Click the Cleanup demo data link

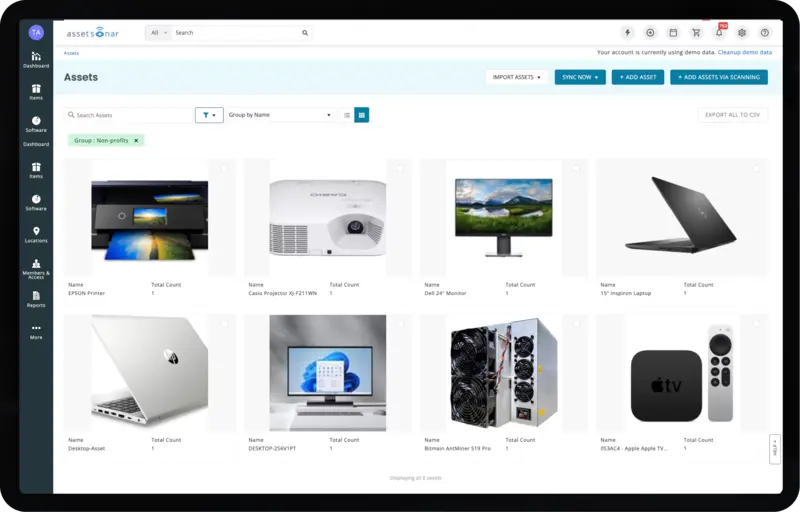745,52
